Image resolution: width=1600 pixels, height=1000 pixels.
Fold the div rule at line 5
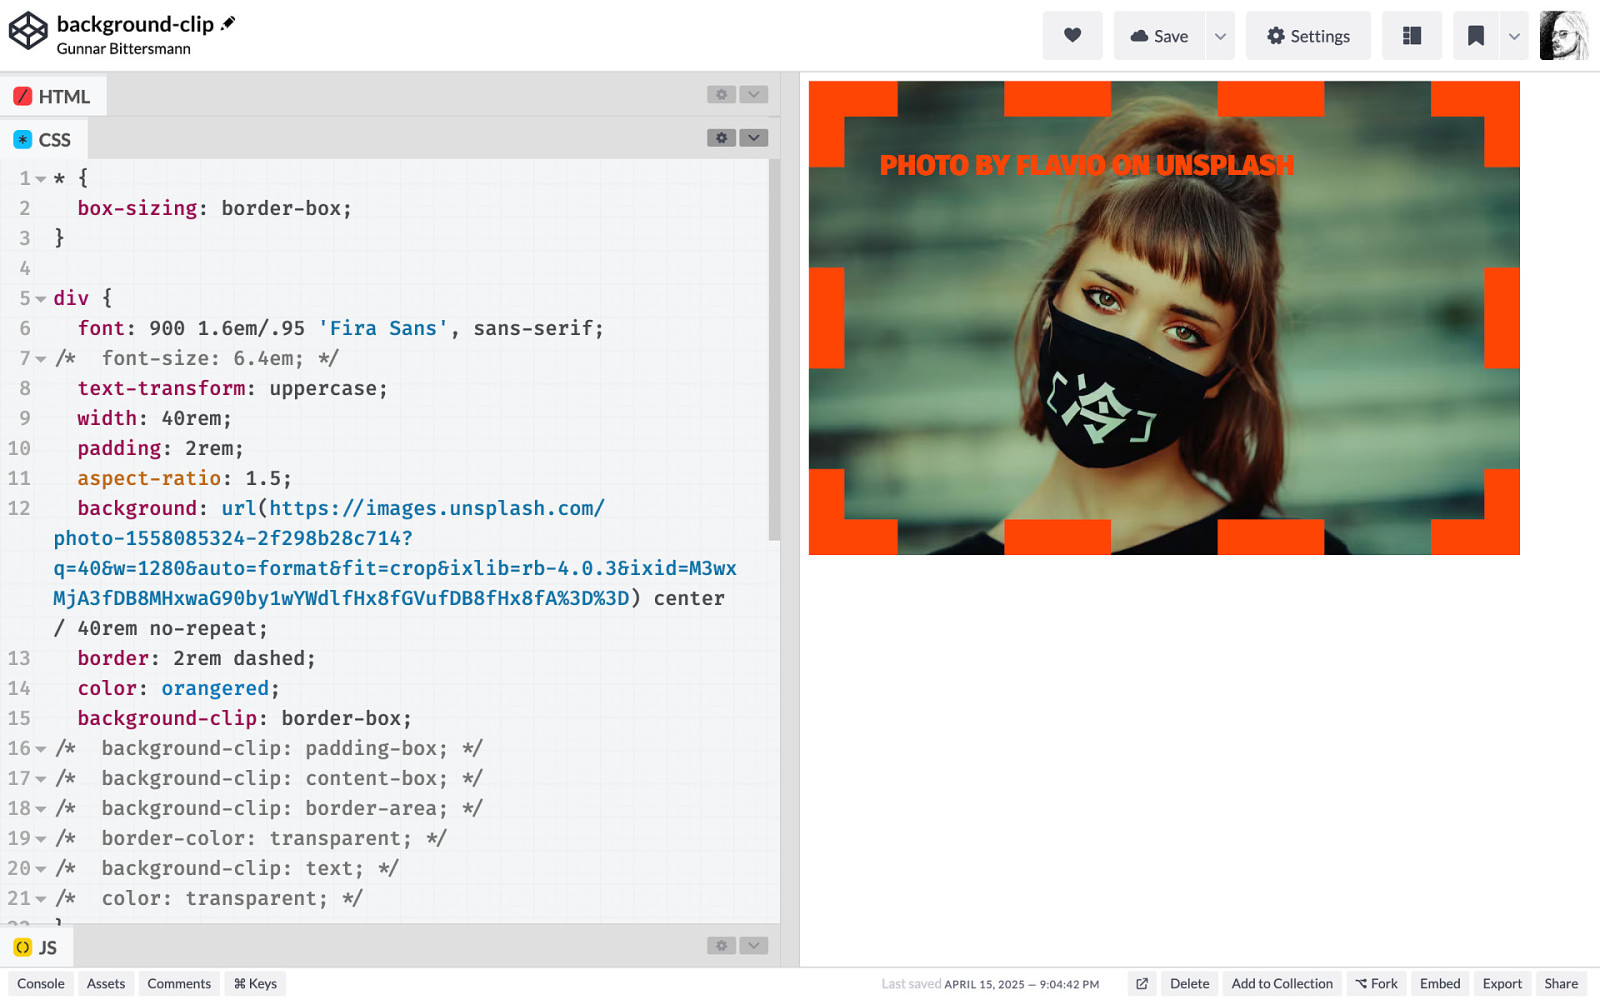point(41,299)
